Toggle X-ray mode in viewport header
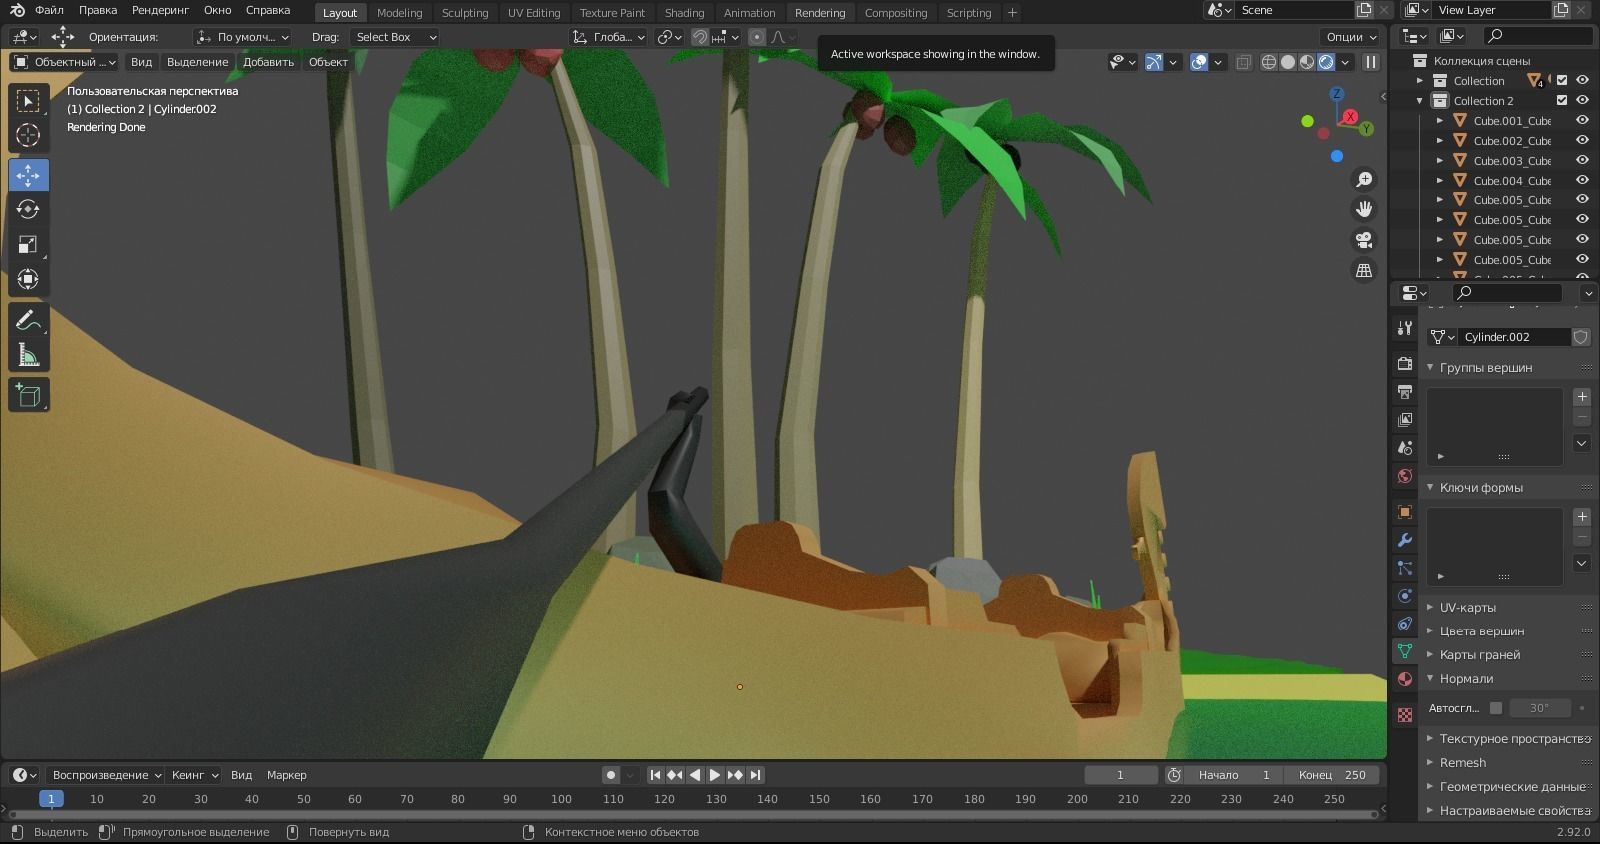The width and height of the screenshot is (1600, 844). click(x=1243, y=62)
